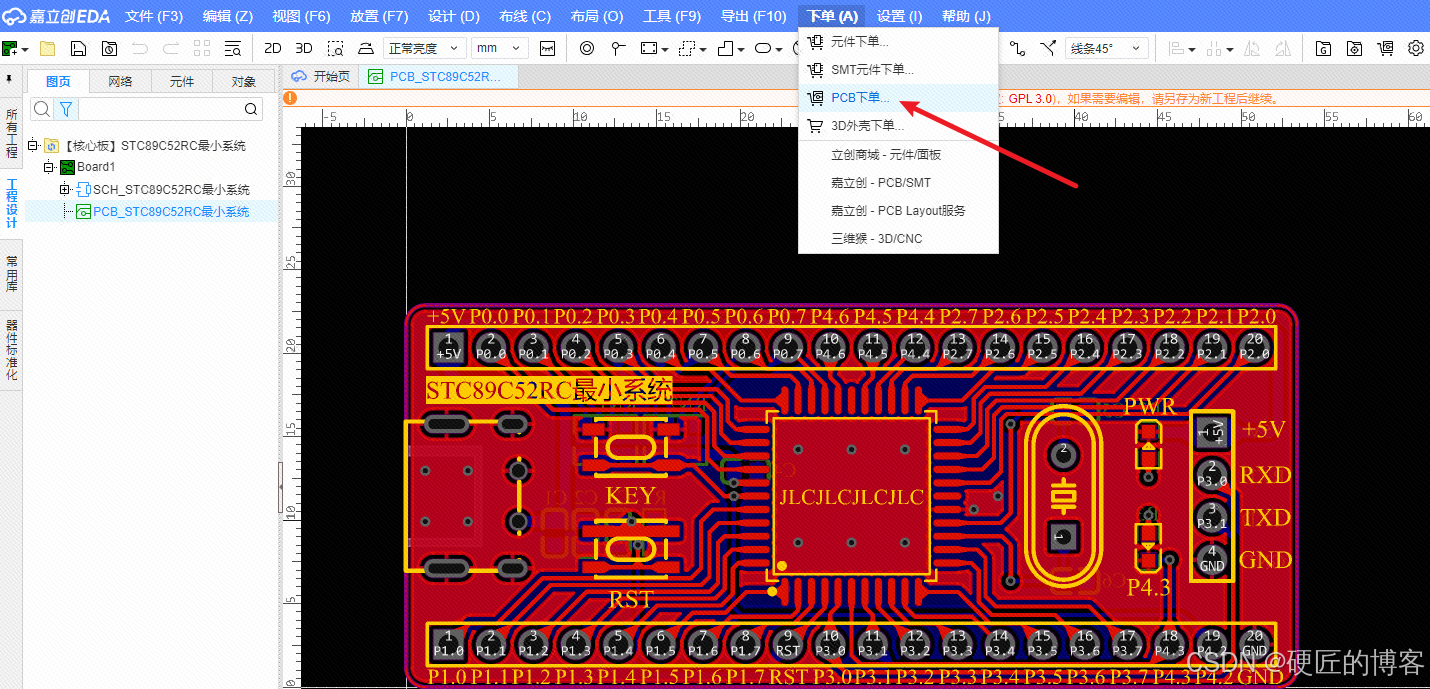Open the 编辑 (Z) menu
1430x689 pixels.
click(228, 16)
